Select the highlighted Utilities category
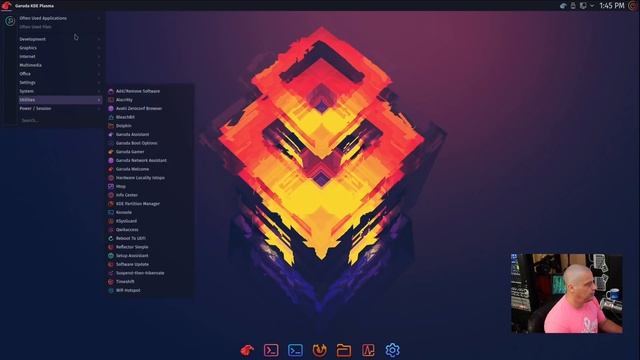This screenshot has width=640, height=360. coord(60,100)
